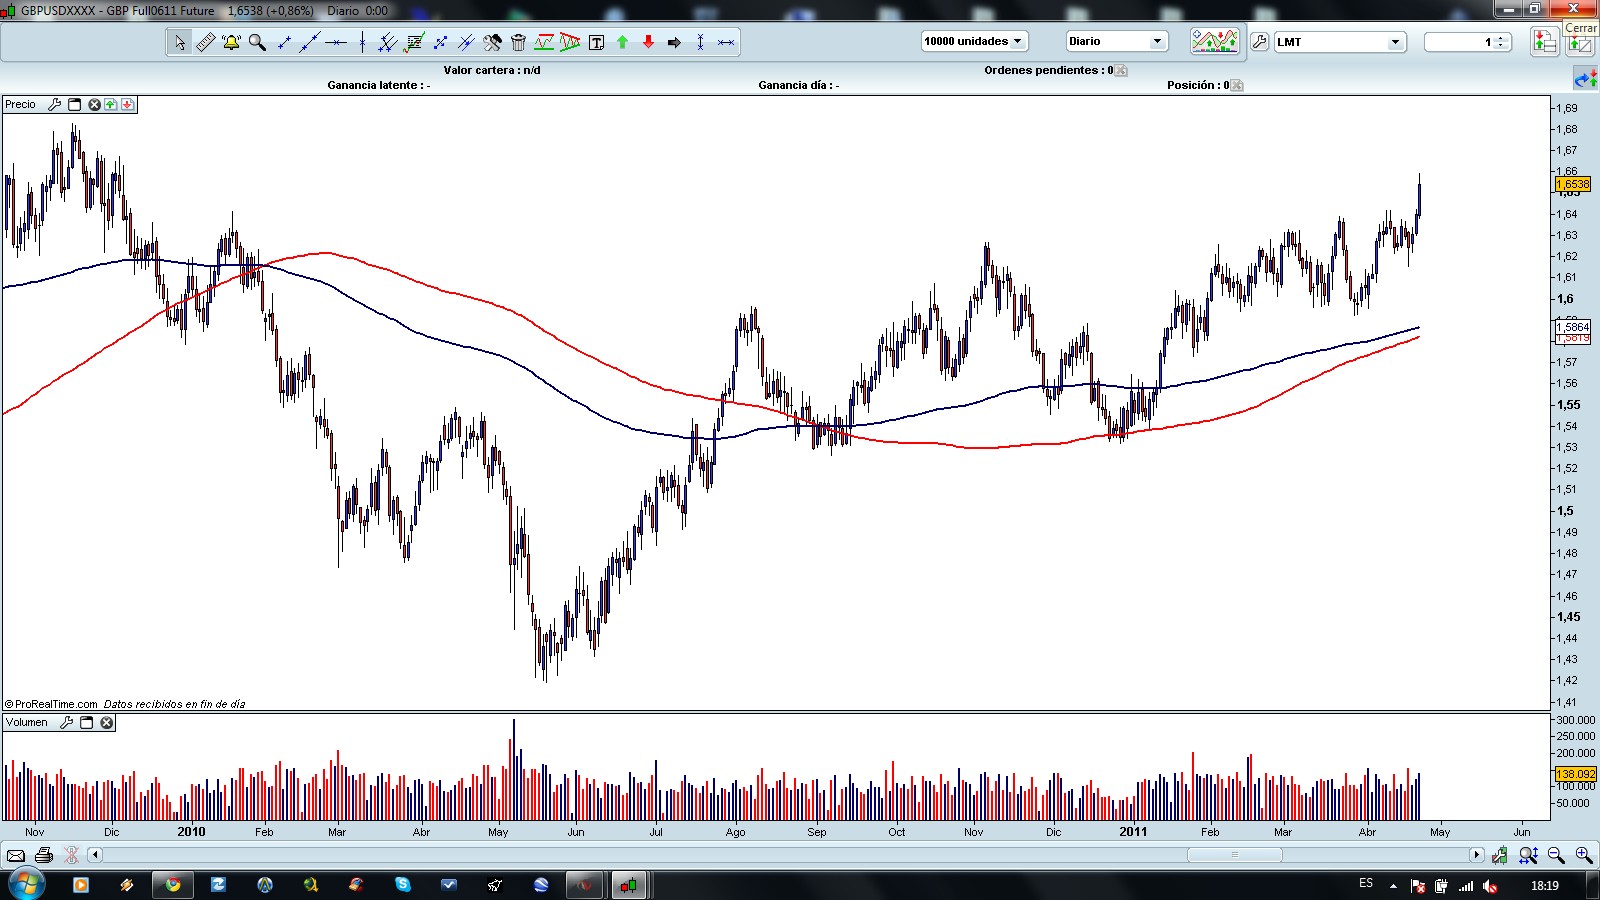Click the trash can delete-objects icon
Image resolution: width=1600 pixels, height=900 pixels.
click(x=518, y=42)
